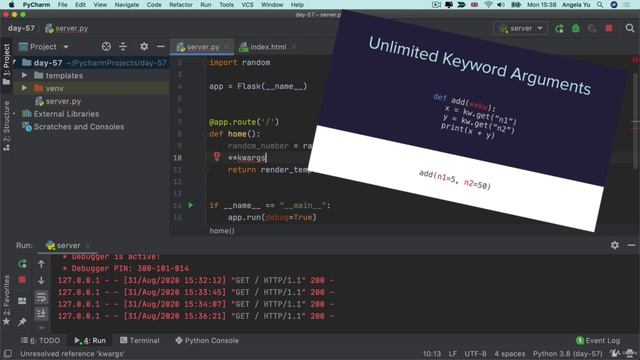
Task: Click the 10:13 cursor position indicator
Action: pos(431,354)
